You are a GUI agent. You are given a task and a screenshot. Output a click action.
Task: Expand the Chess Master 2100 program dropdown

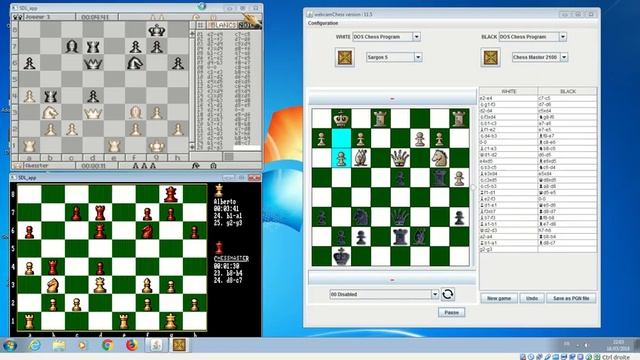coord(564,57)
